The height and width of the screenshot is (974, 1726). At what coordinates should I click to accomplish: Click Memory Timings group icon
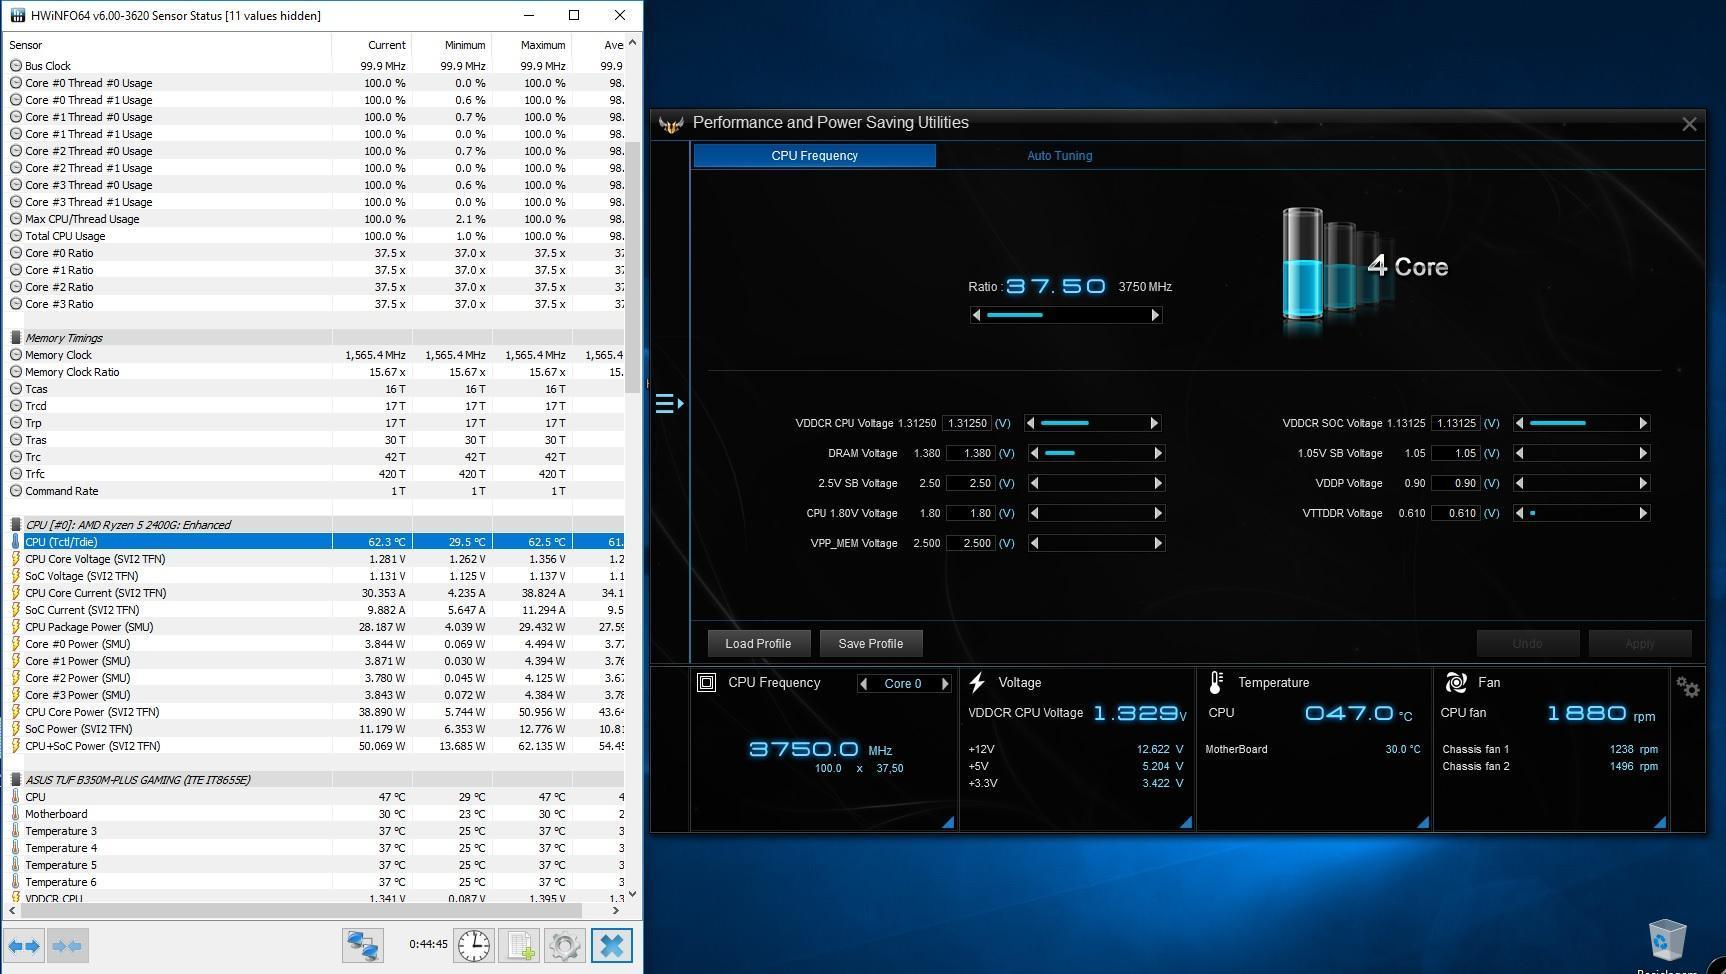tap(16, 338)
